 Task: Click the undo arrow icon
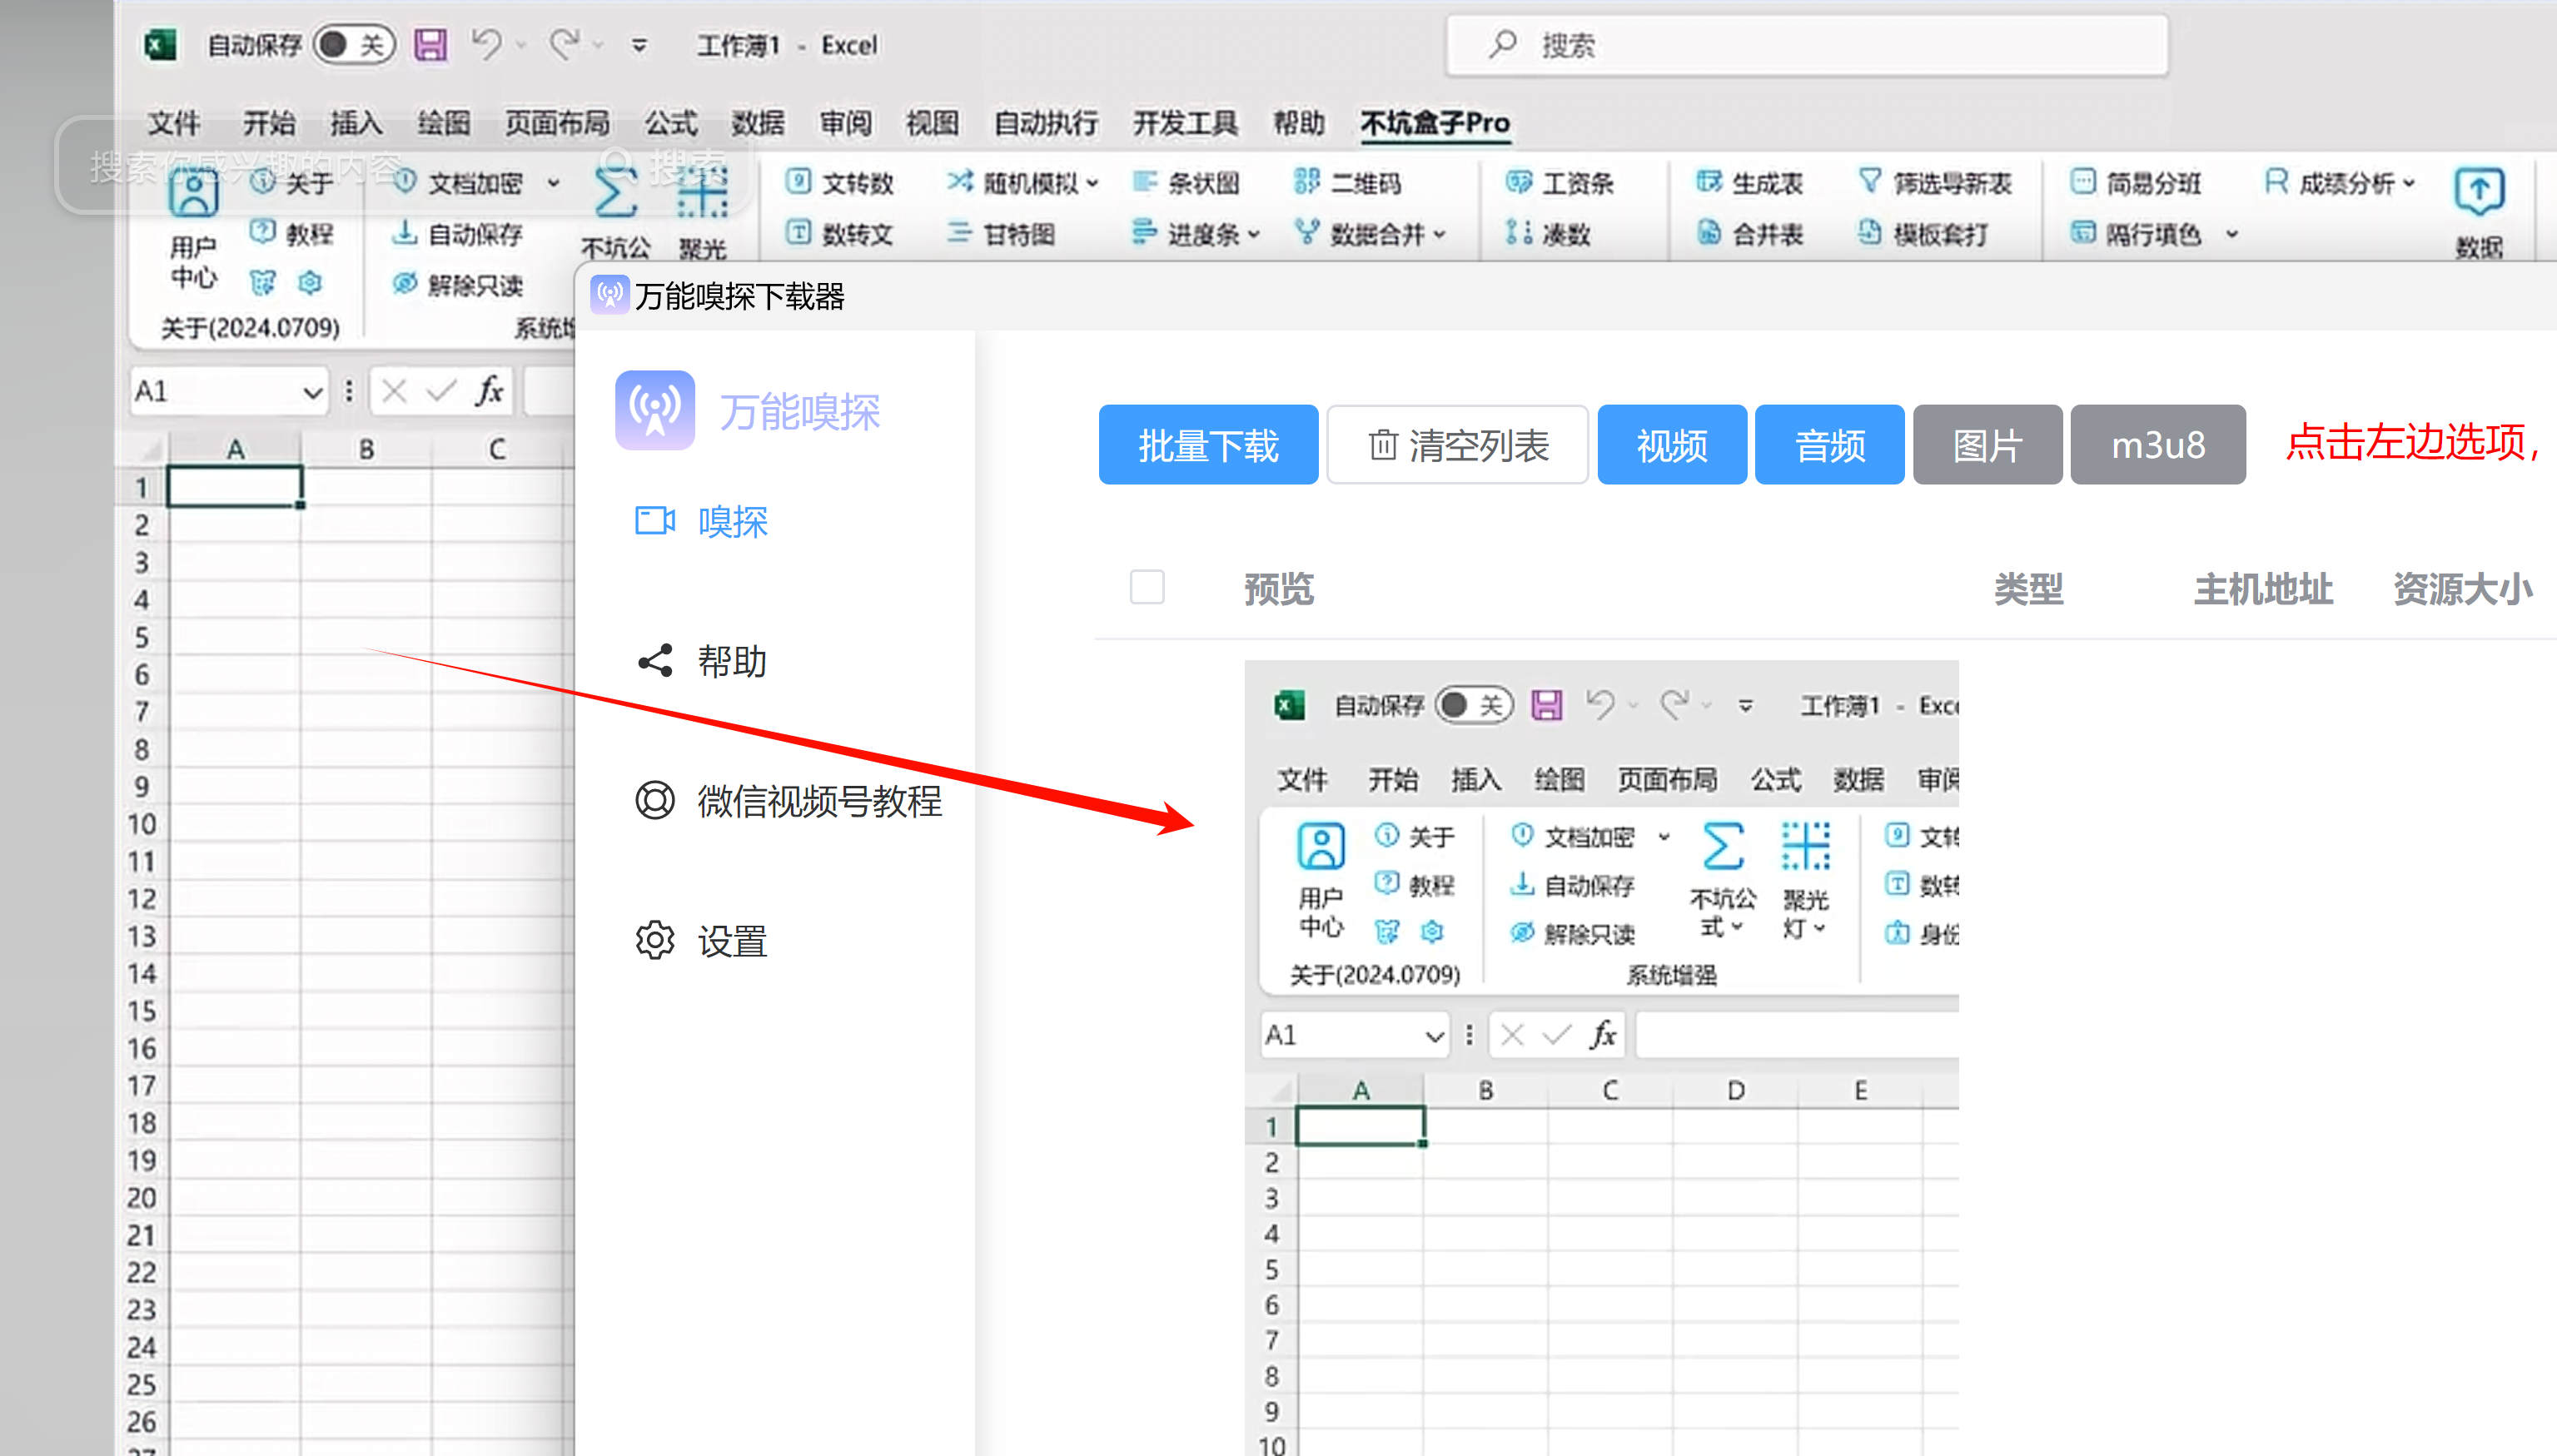[x=487, y=45]
